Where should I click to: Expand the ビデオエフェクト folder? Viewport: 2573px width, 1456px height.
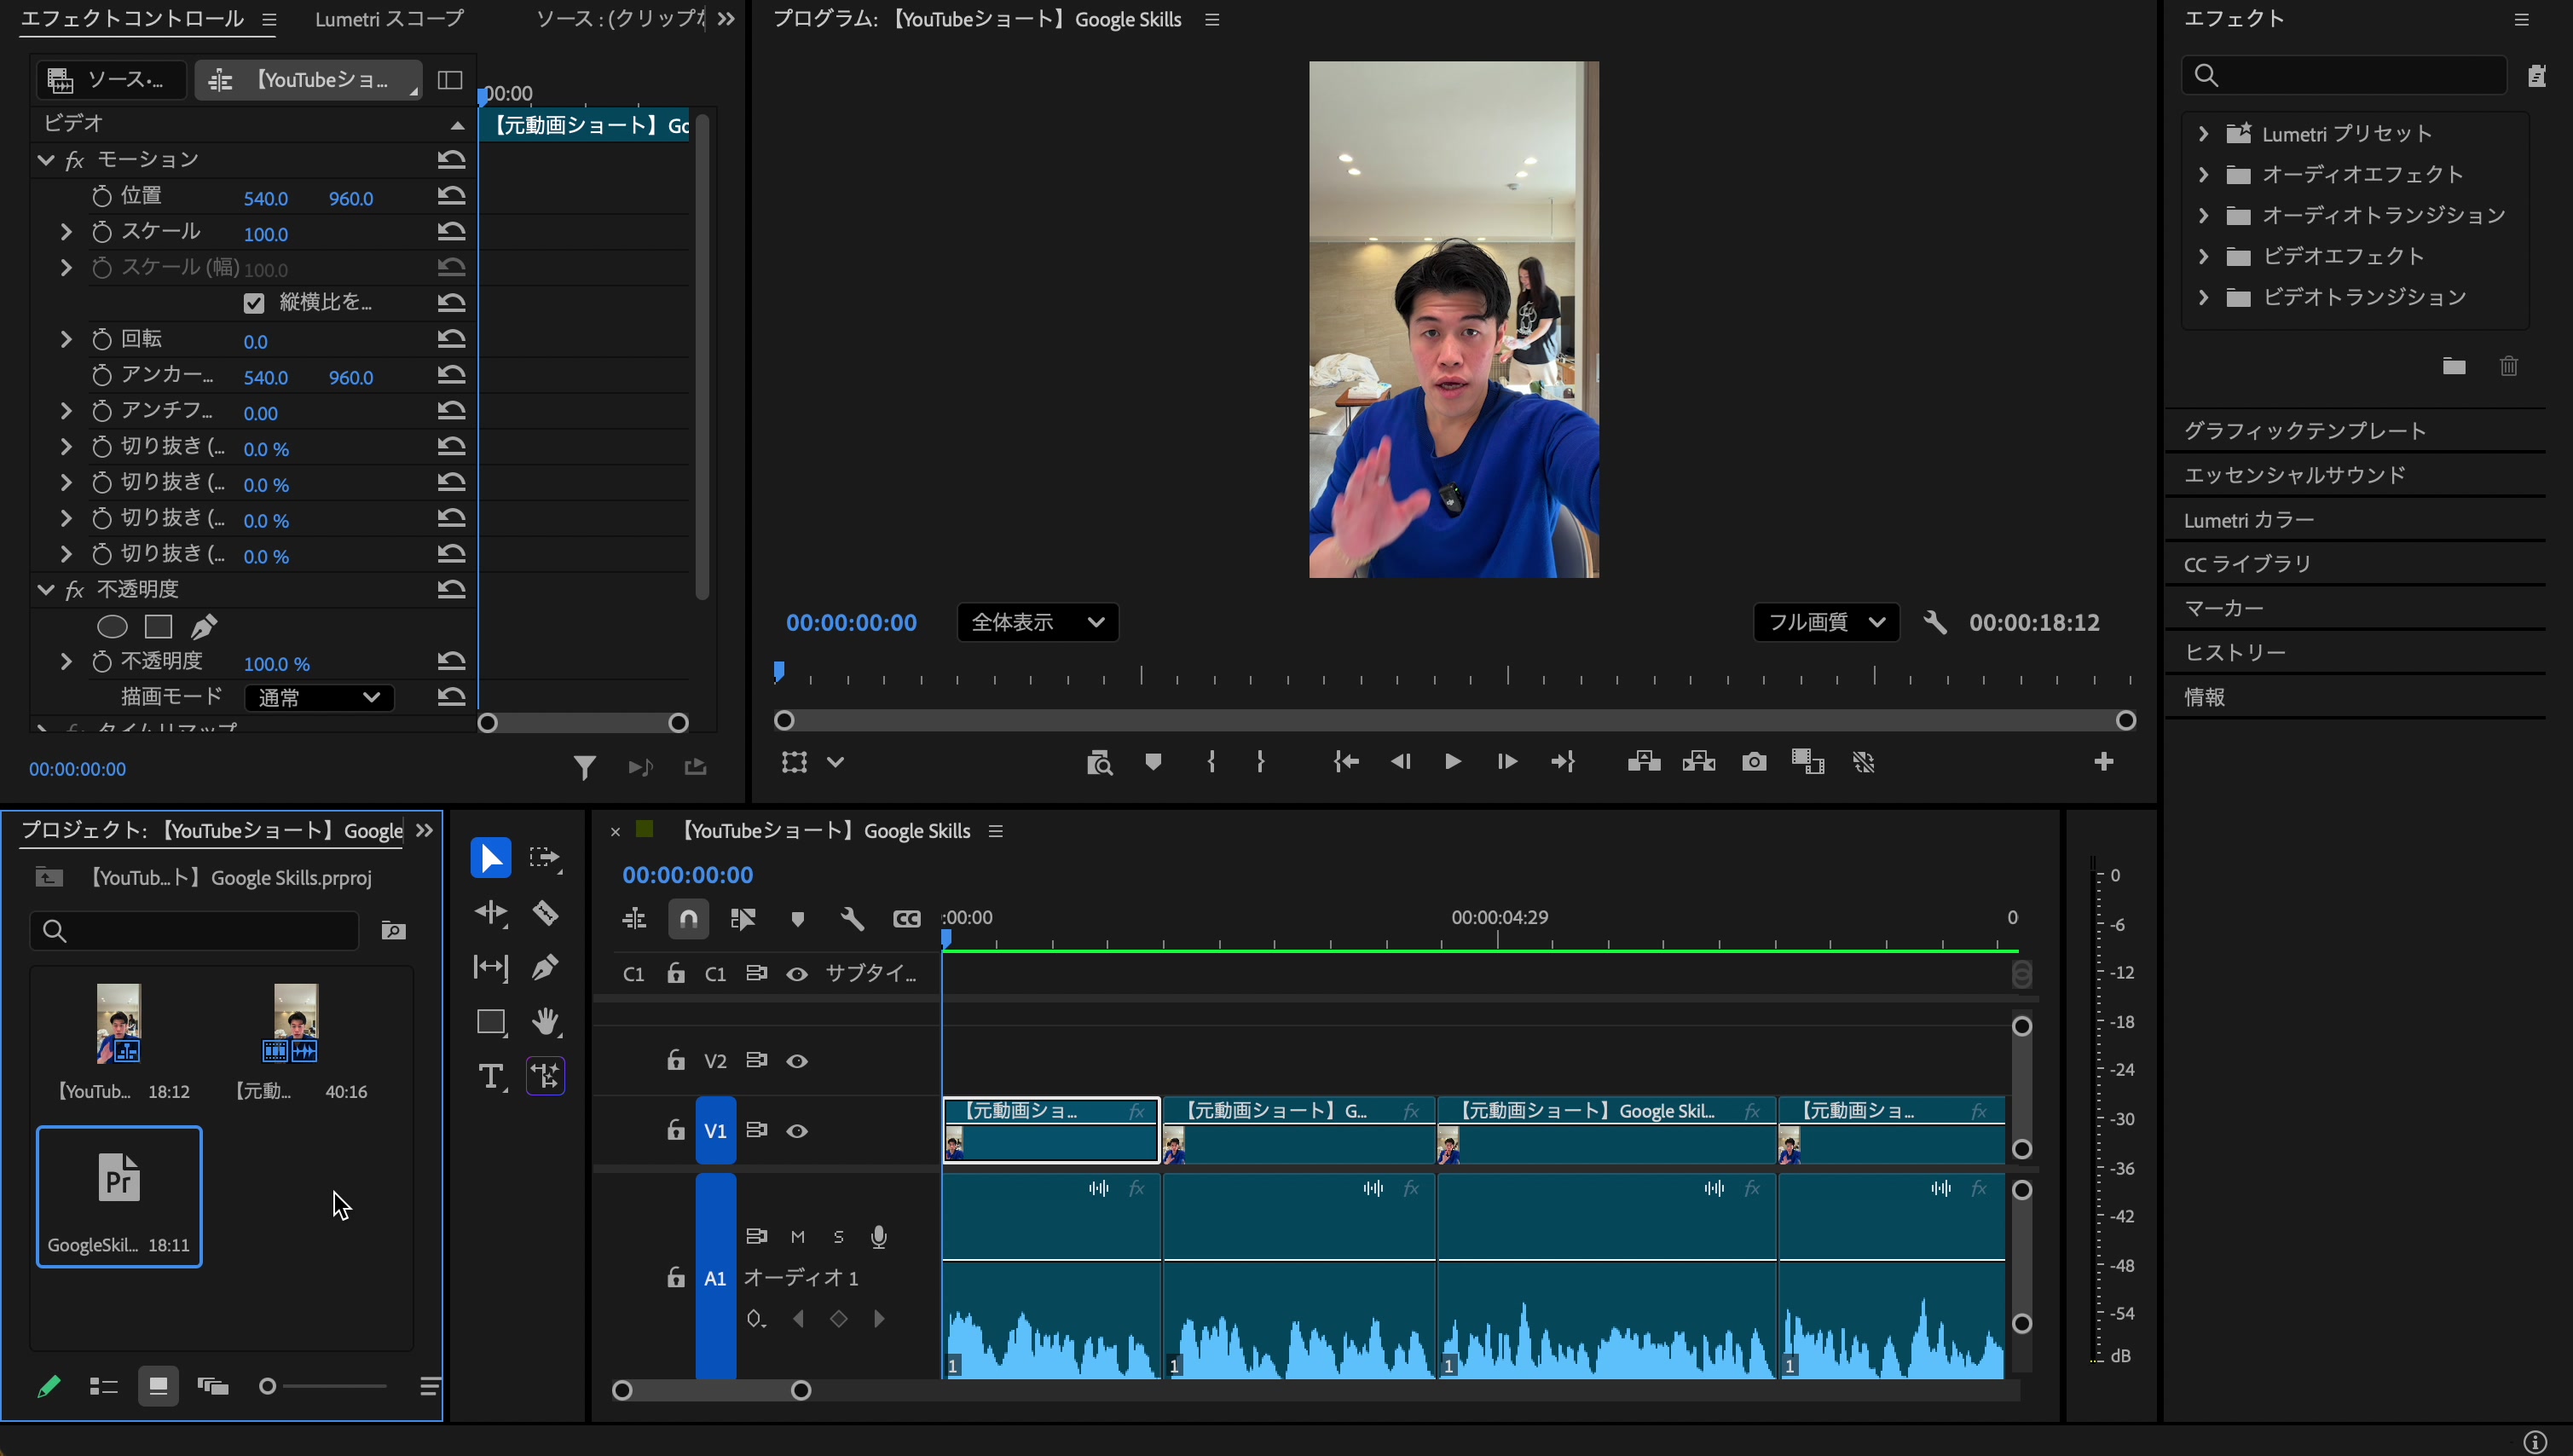[x=2203, y=256]
